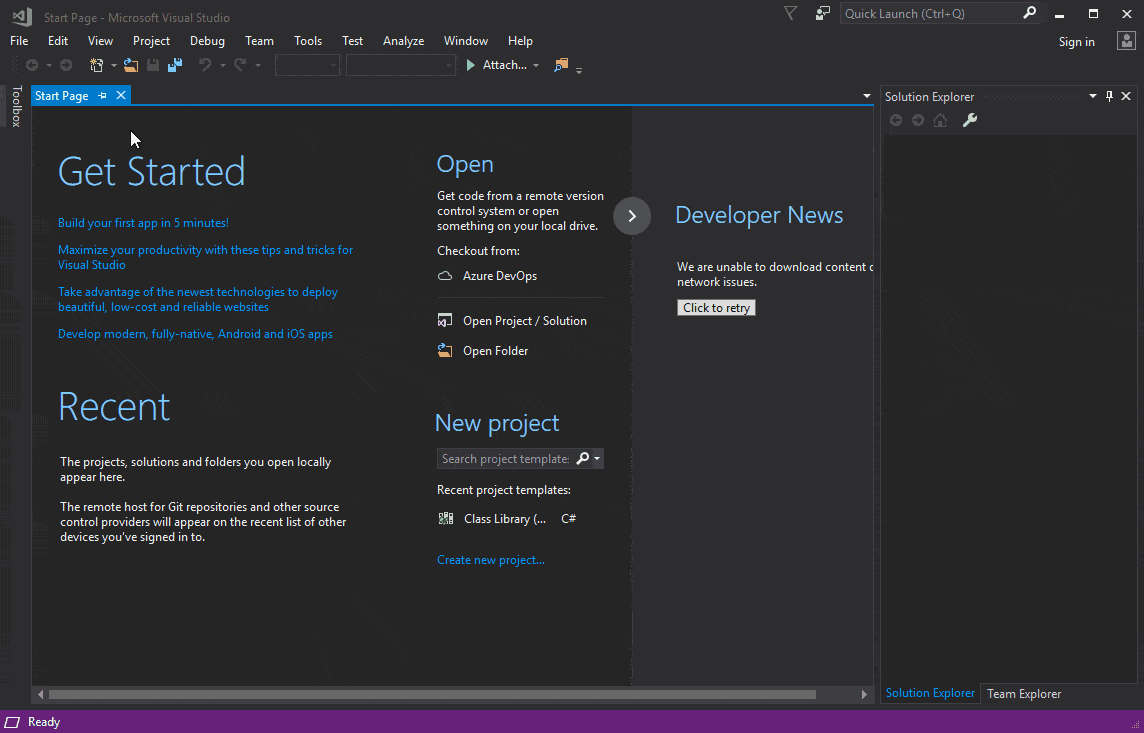Screen dimensions: 1144x733
Task: Open the toolbar overflow options arrow
Action: [579, 70]
